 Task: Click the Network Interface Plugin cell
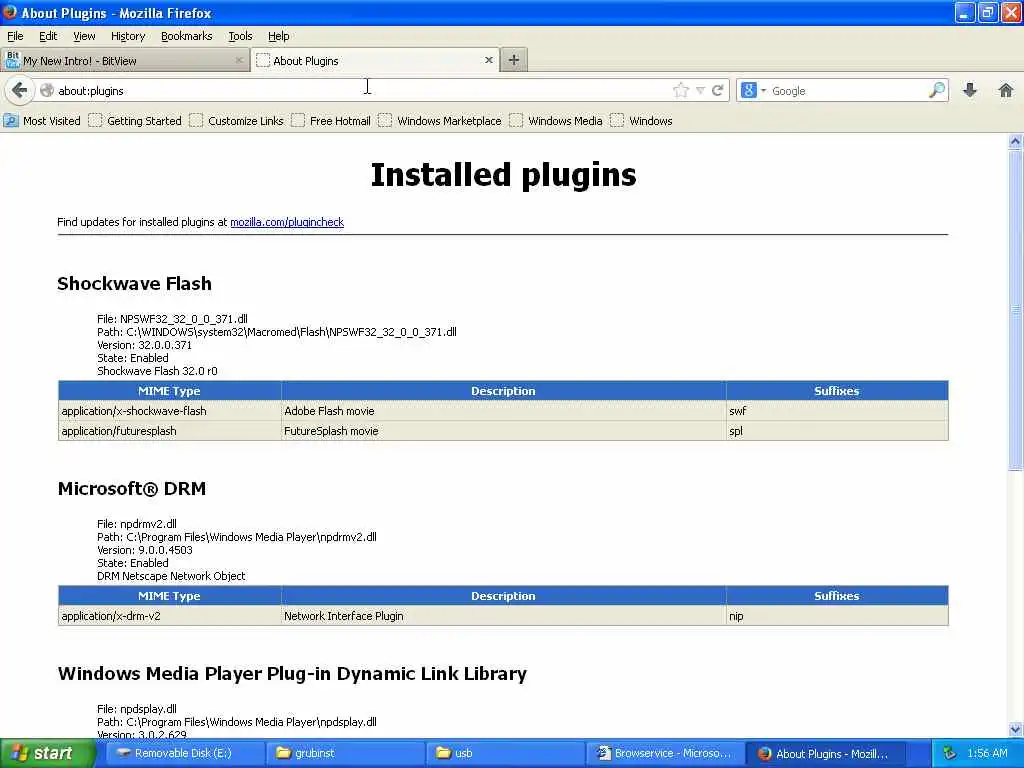point(504,616)
